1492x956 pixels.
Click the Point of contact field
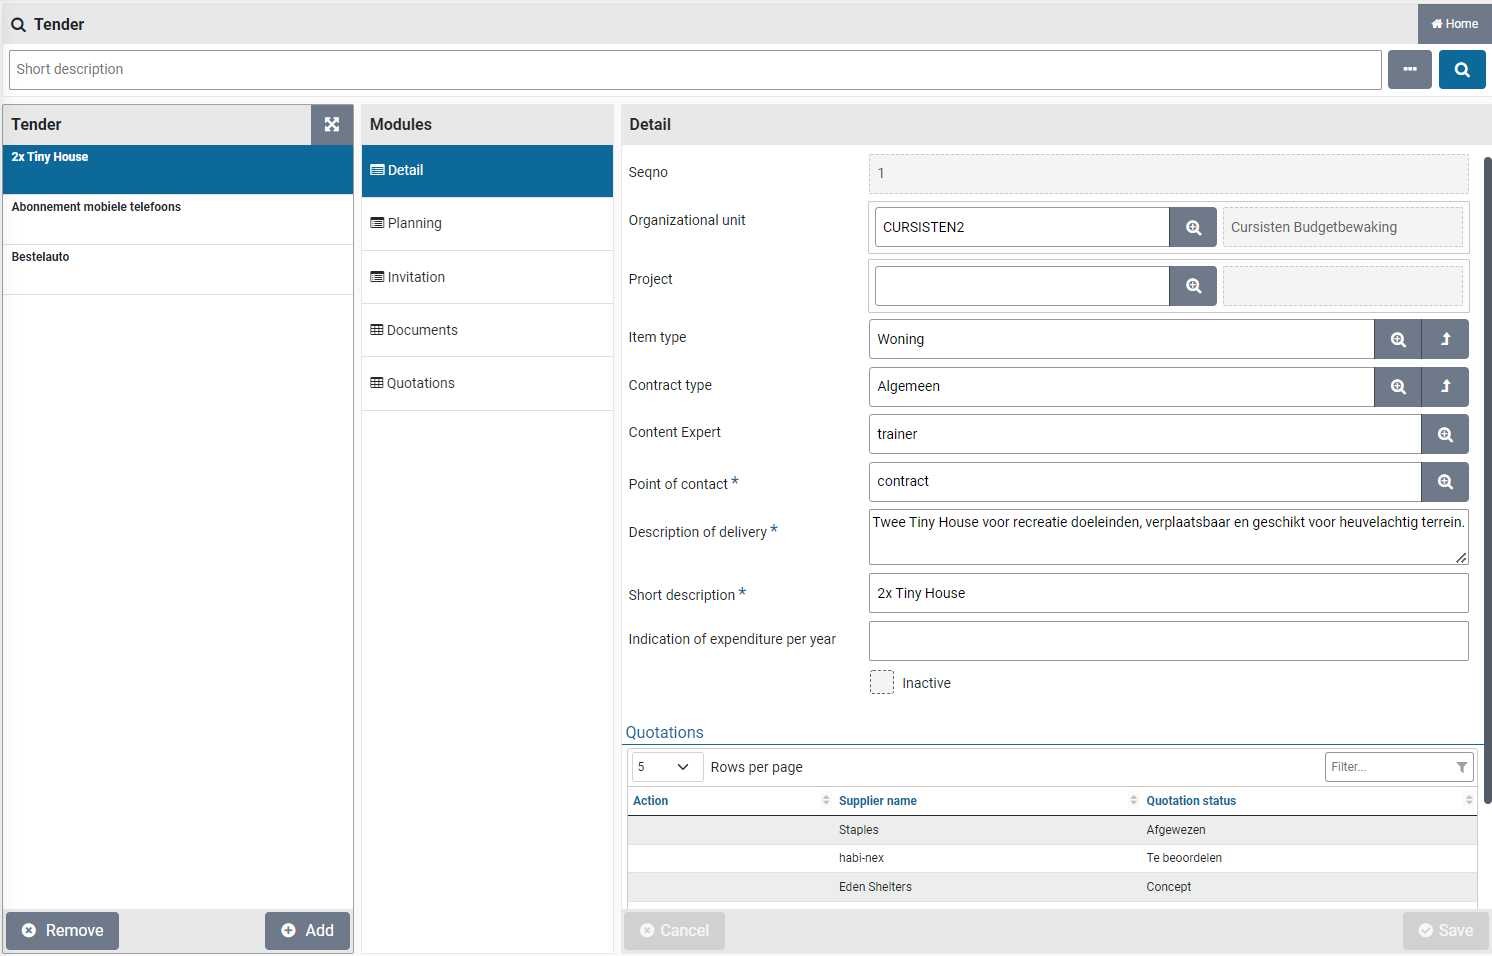1145,482
